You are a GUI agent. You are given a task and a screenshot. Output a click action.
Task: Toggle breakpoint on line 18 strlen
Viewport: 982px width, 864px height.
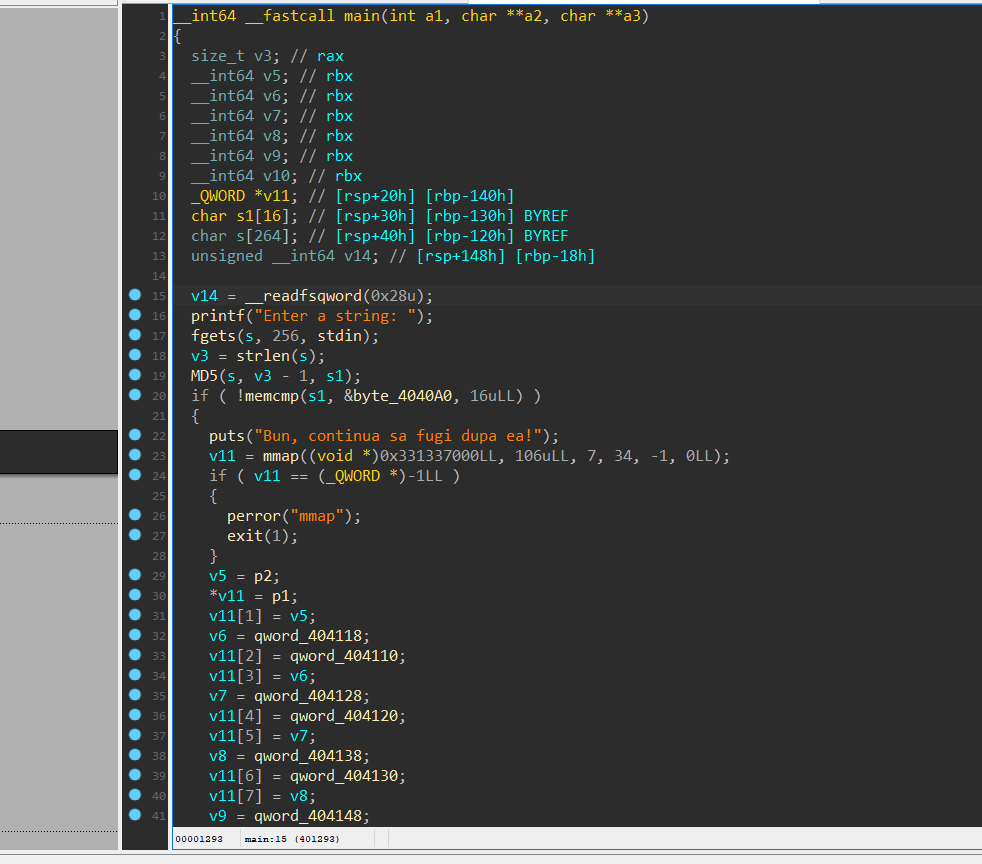(135, 355)
